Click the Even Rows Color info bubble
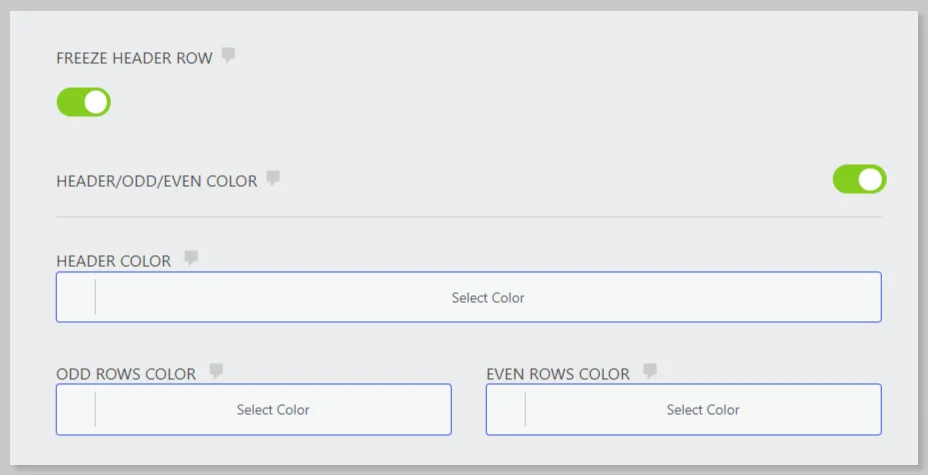 (x=650, y=371)
